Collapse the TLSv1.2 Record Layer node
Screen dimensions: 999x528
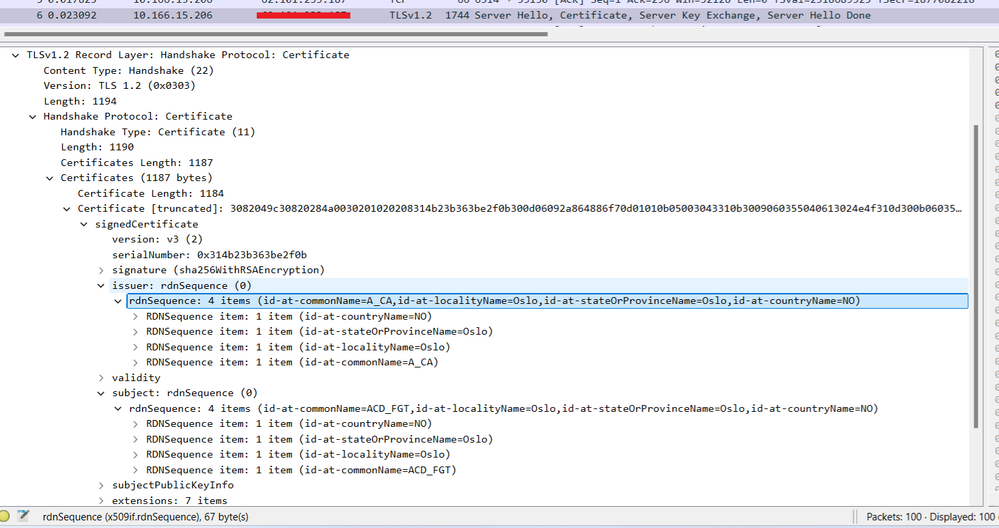coord(15,55)
